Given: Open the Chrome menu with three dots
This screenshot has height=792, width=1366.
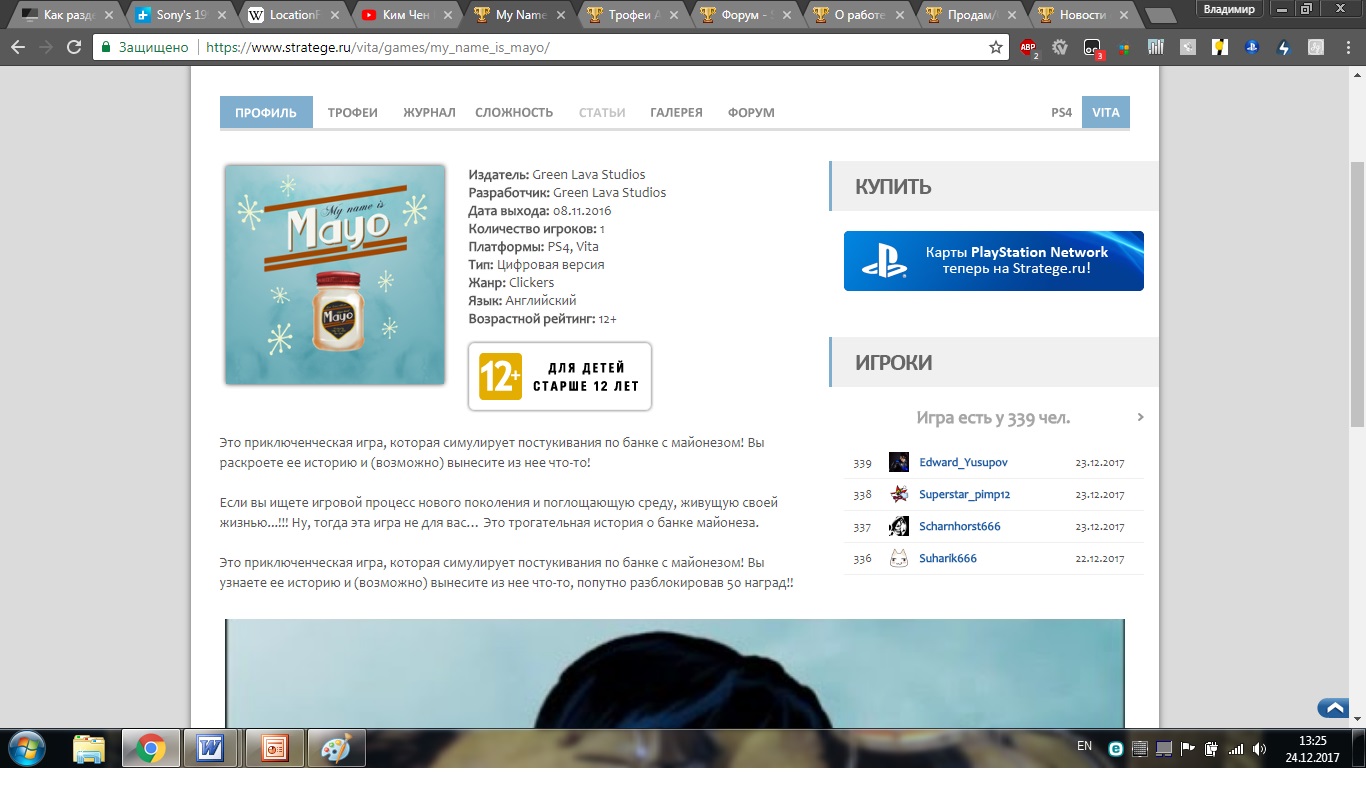Looking at the screenshot, I should tap(1346, 47).
